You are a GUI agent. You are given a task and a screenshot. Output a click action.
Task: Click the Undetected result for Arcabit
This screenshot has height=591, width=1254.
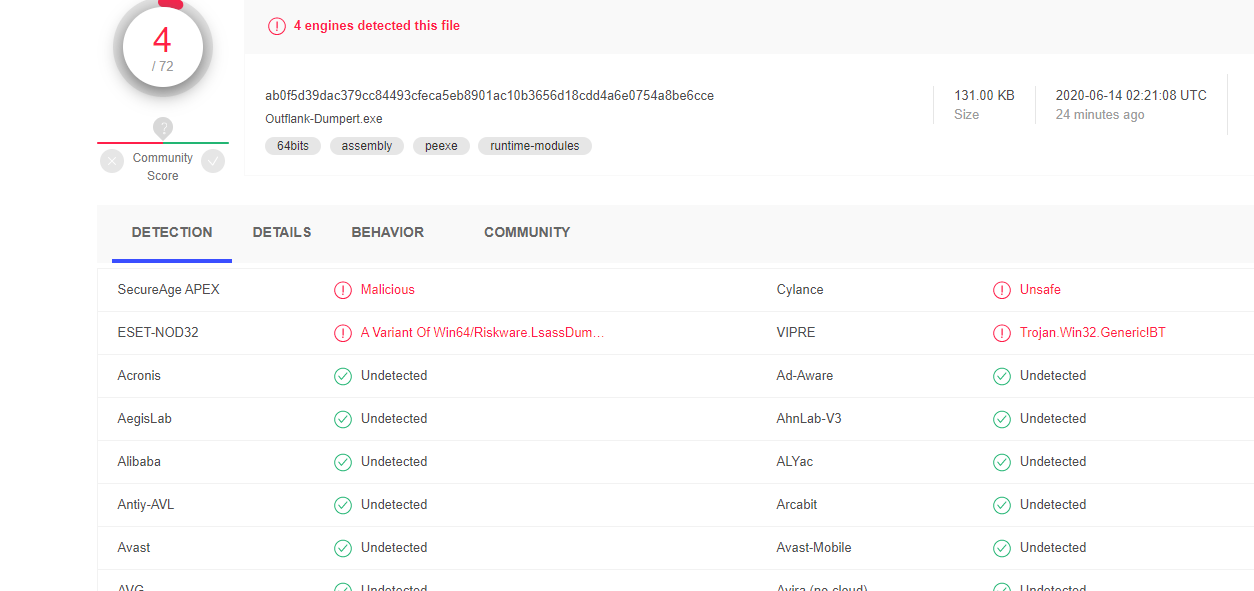click(x=1053, y=505)
